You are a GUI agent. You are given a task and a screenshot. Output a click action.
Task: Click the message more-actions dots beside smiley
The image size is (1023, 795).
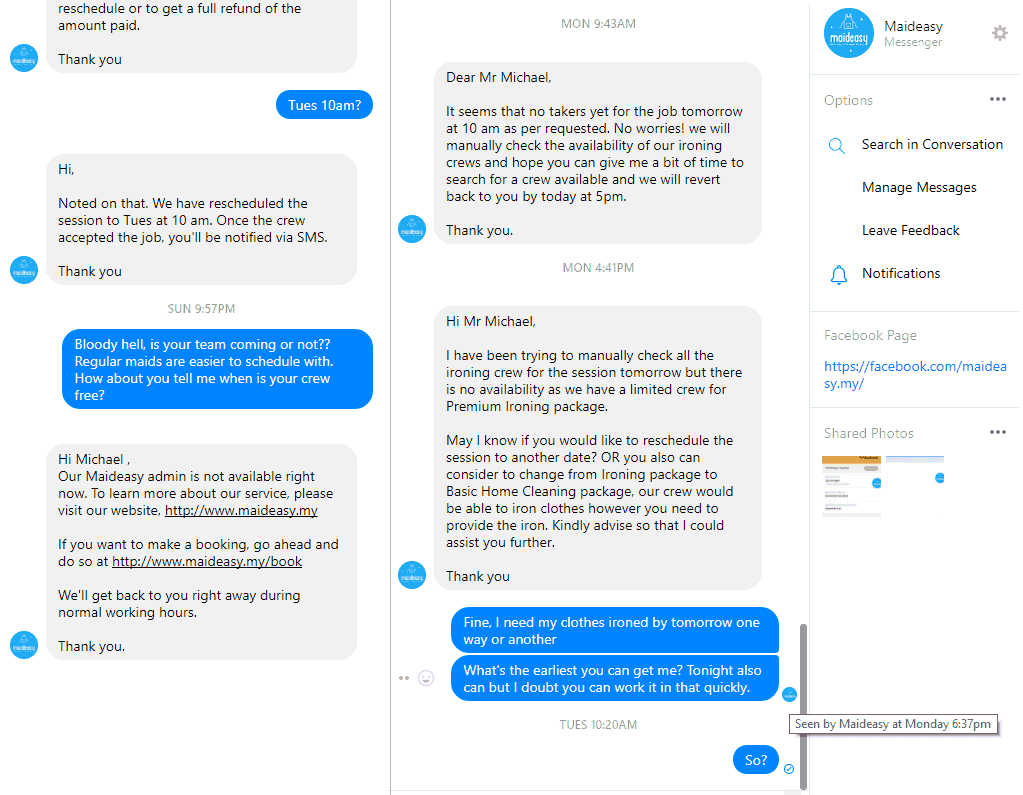coord(404,678)
